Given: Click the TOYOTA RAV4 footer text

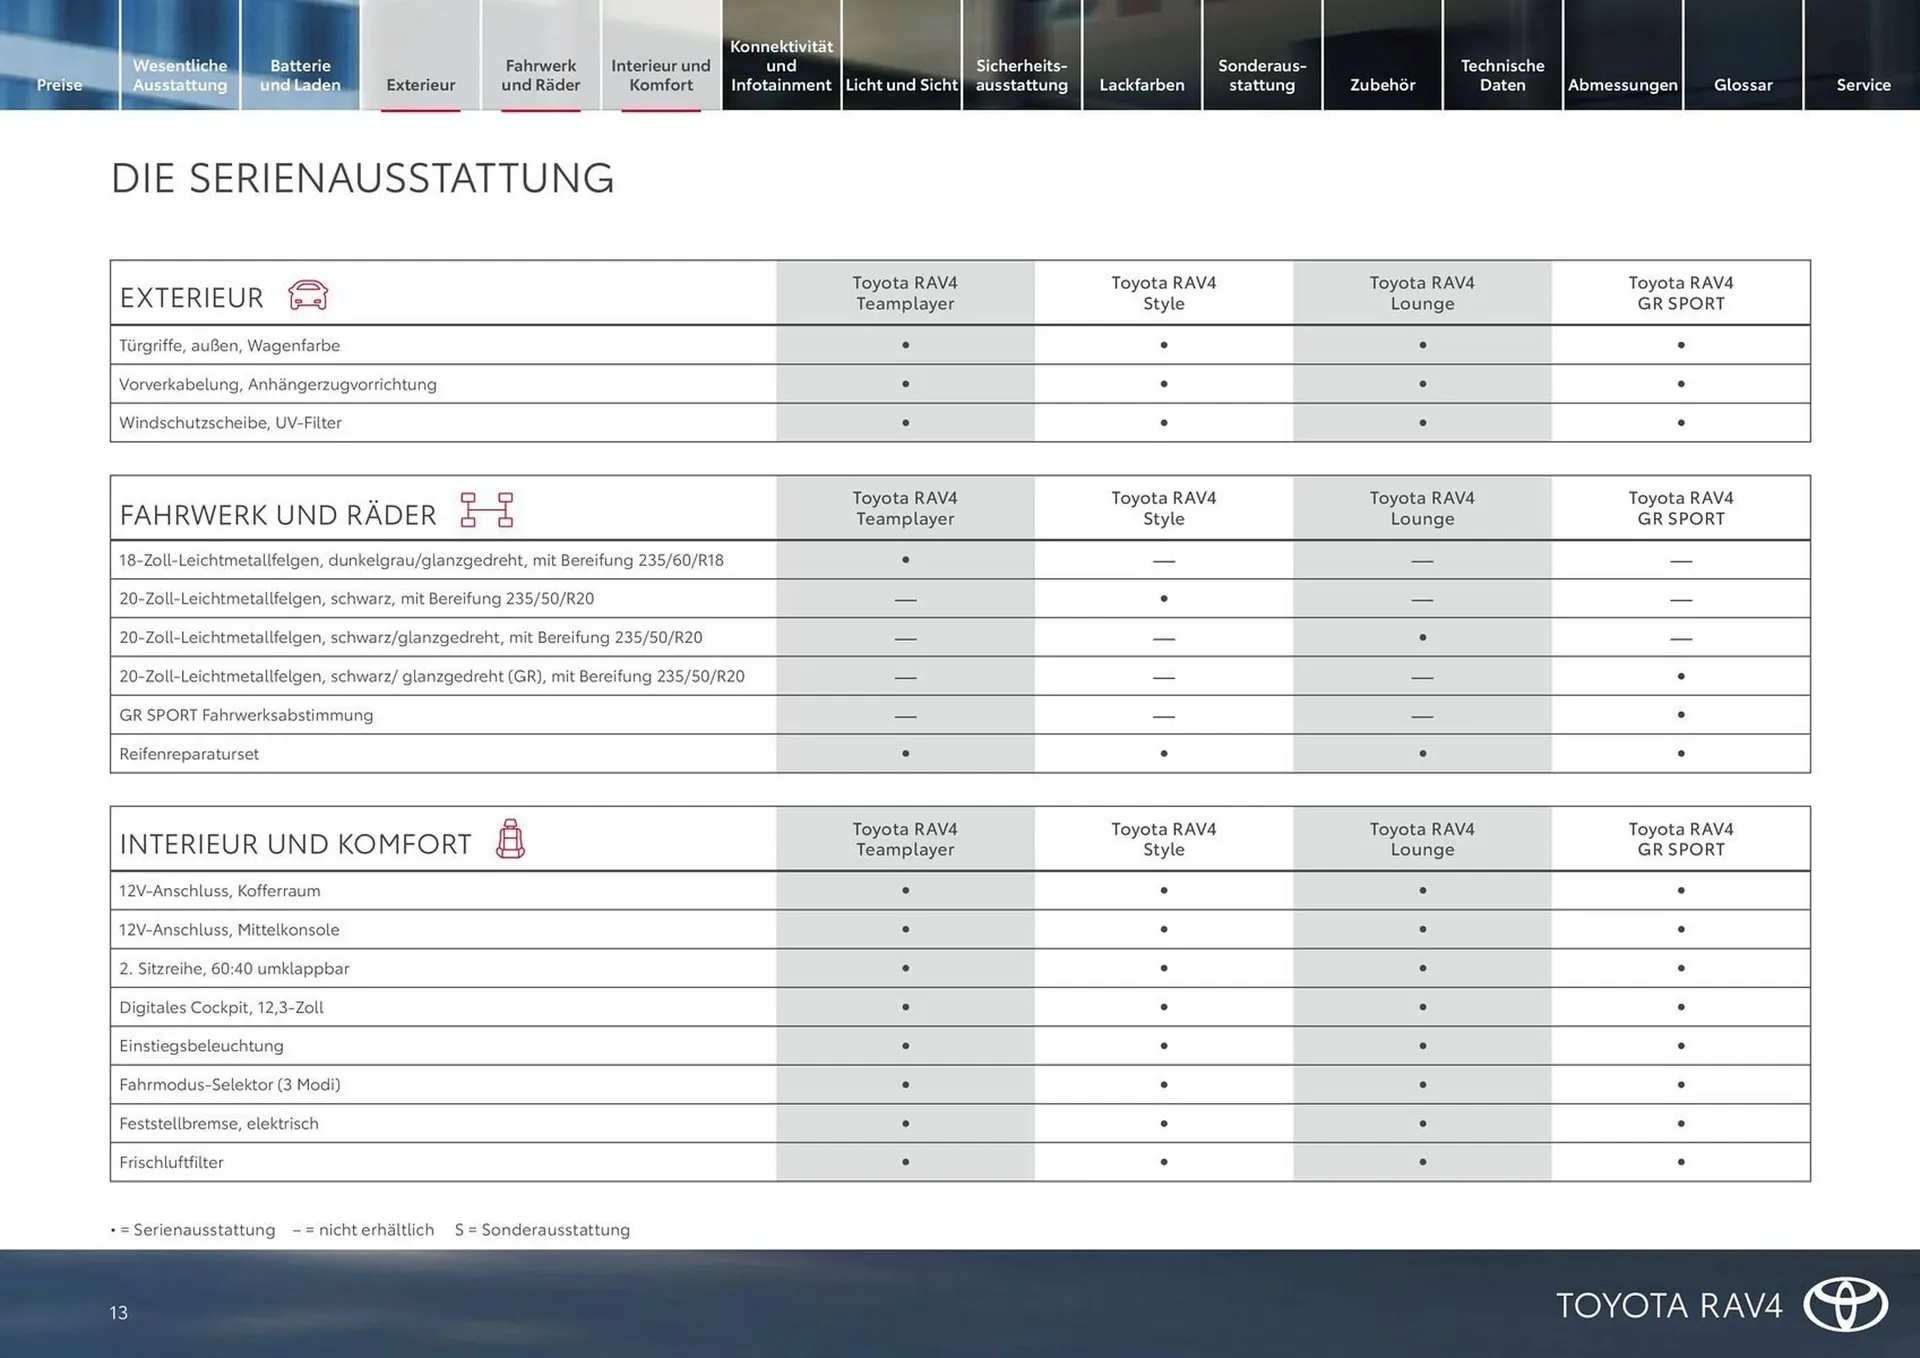Looking at the screenshot, I should pos(1668,1305).
